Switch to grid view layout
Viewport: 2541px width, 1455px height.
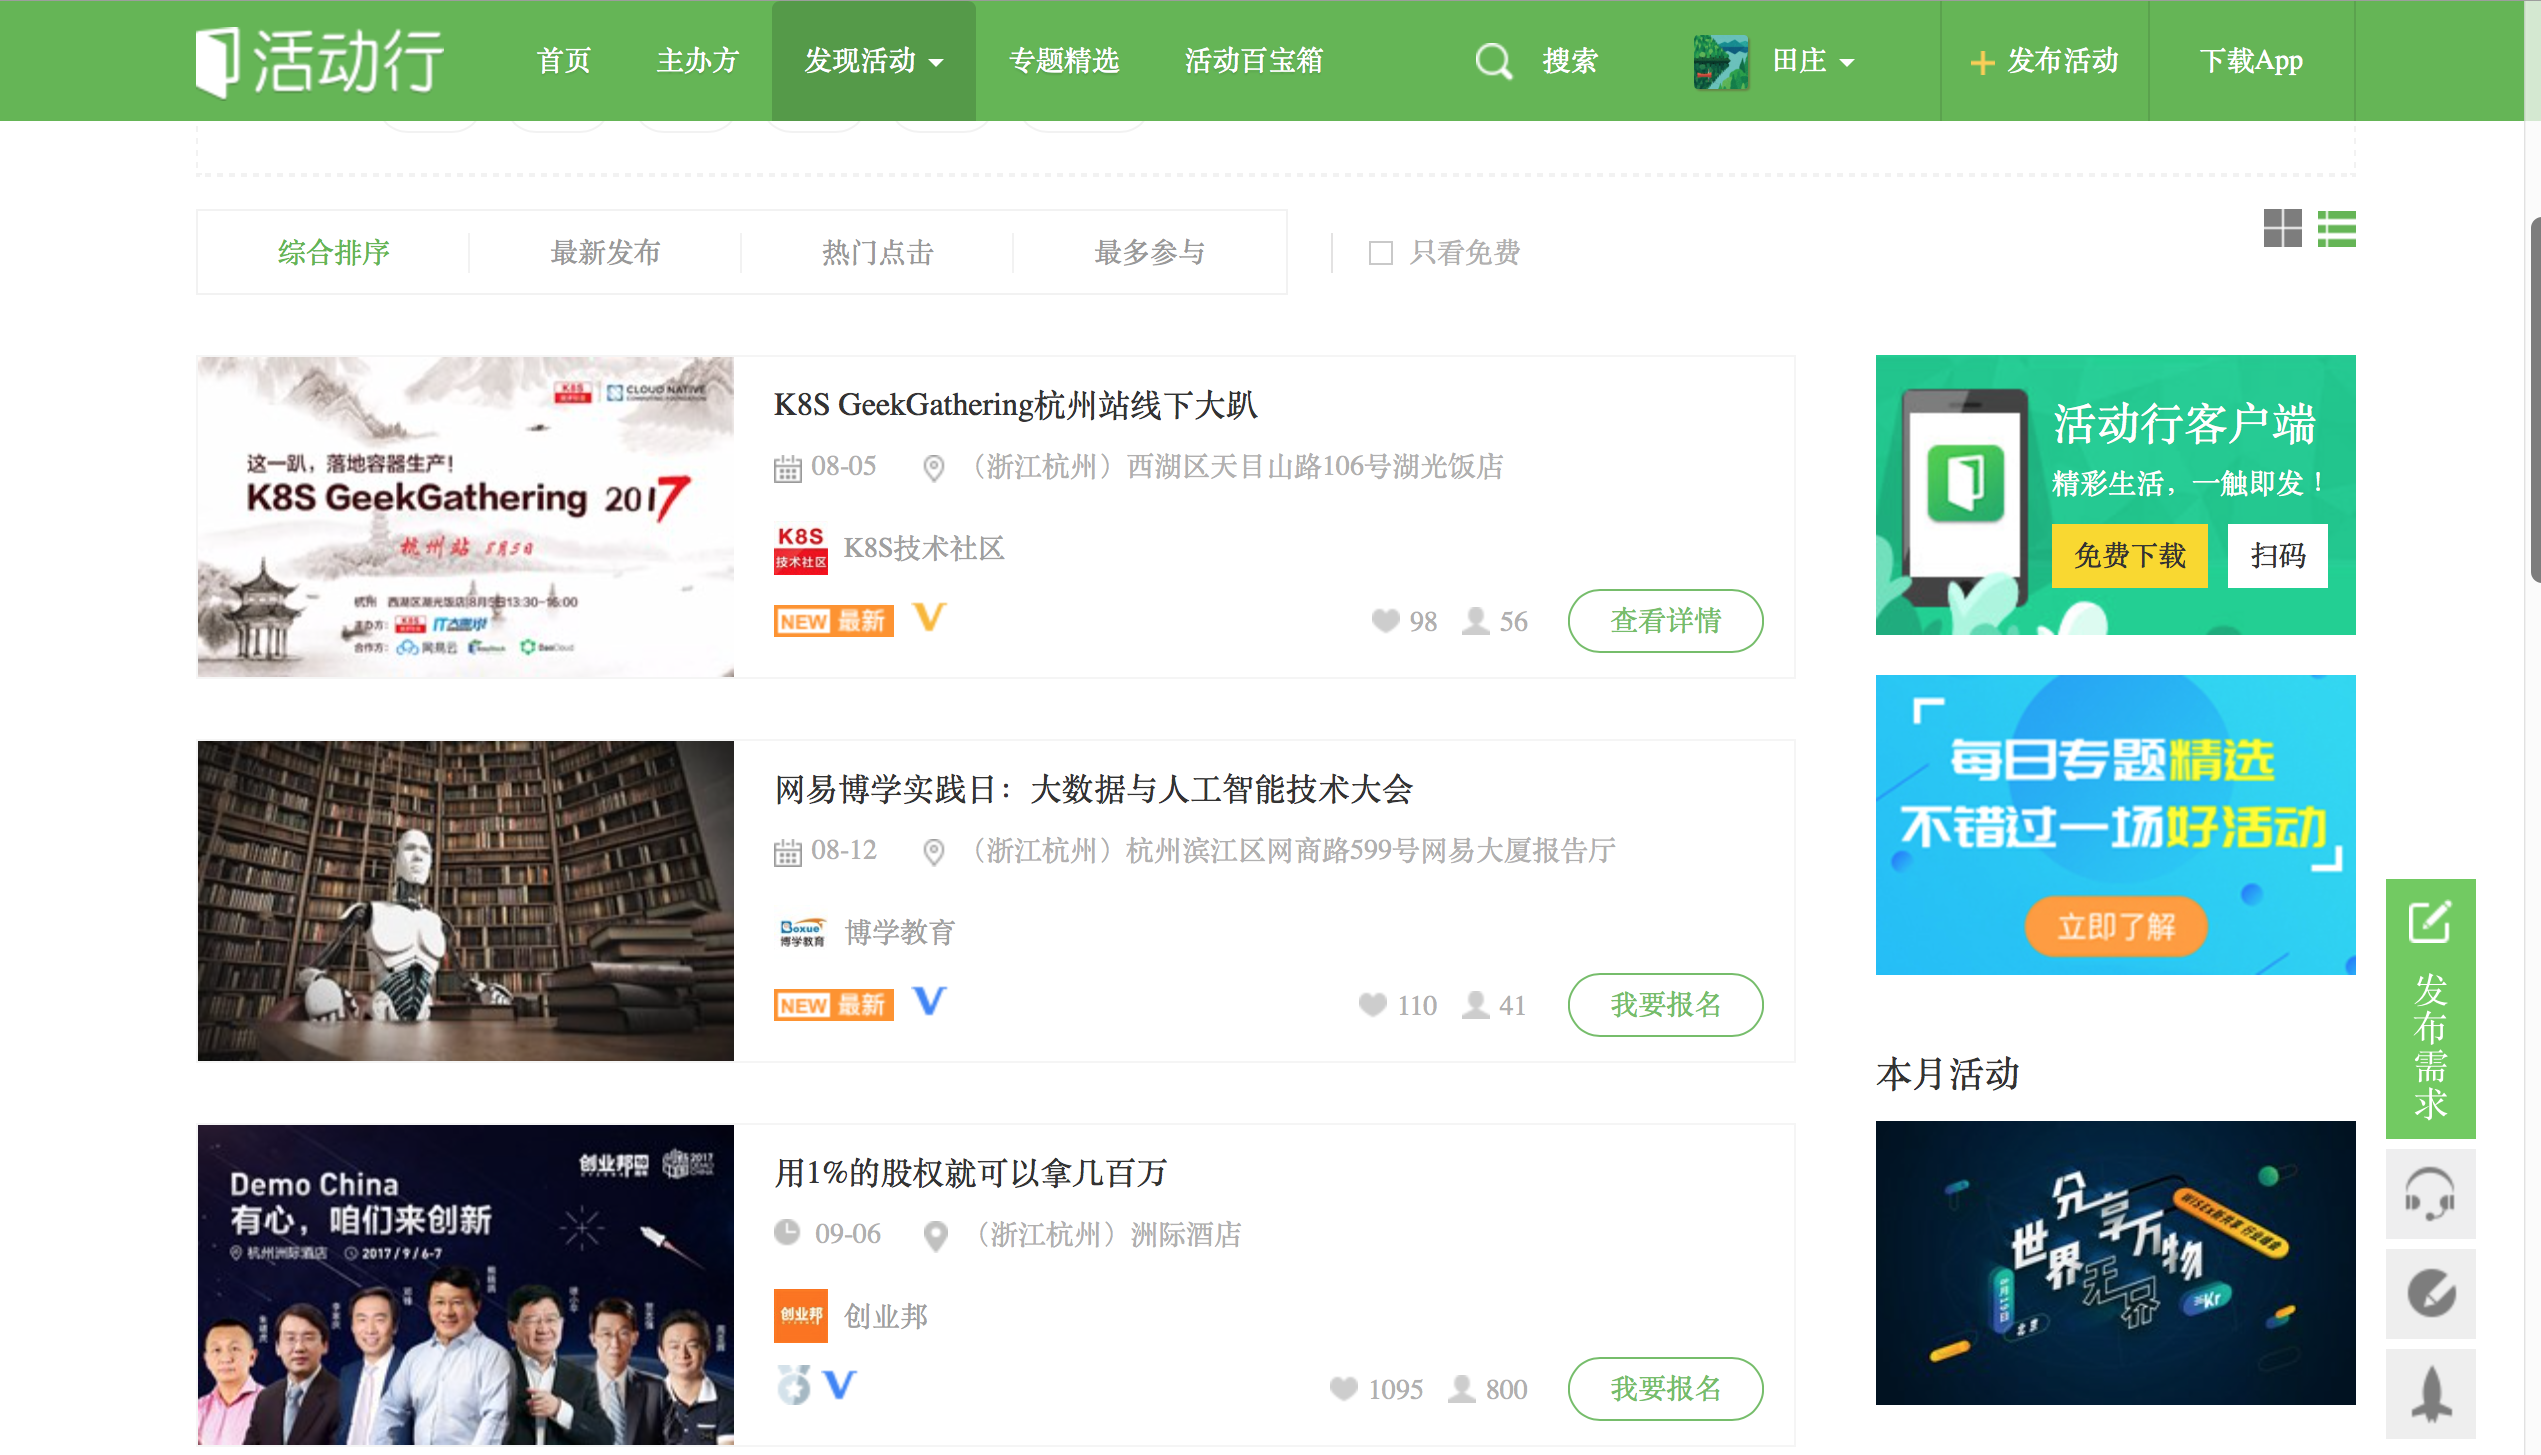(2282, 228)
